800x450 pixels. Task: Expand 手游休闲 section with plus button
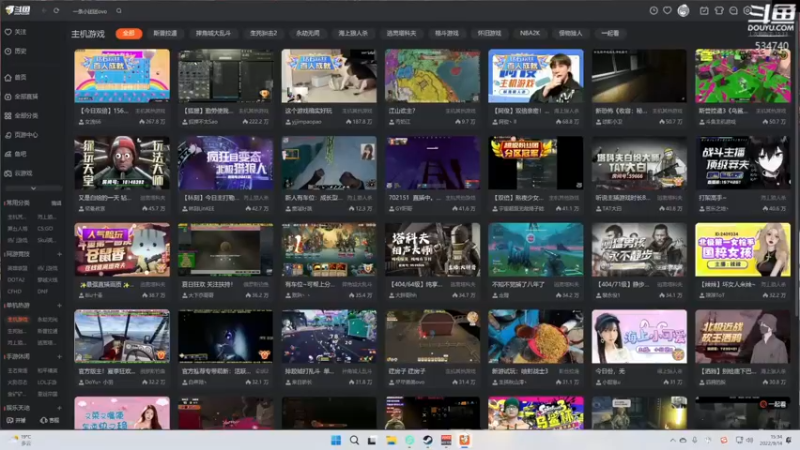[x=59, y=357]
